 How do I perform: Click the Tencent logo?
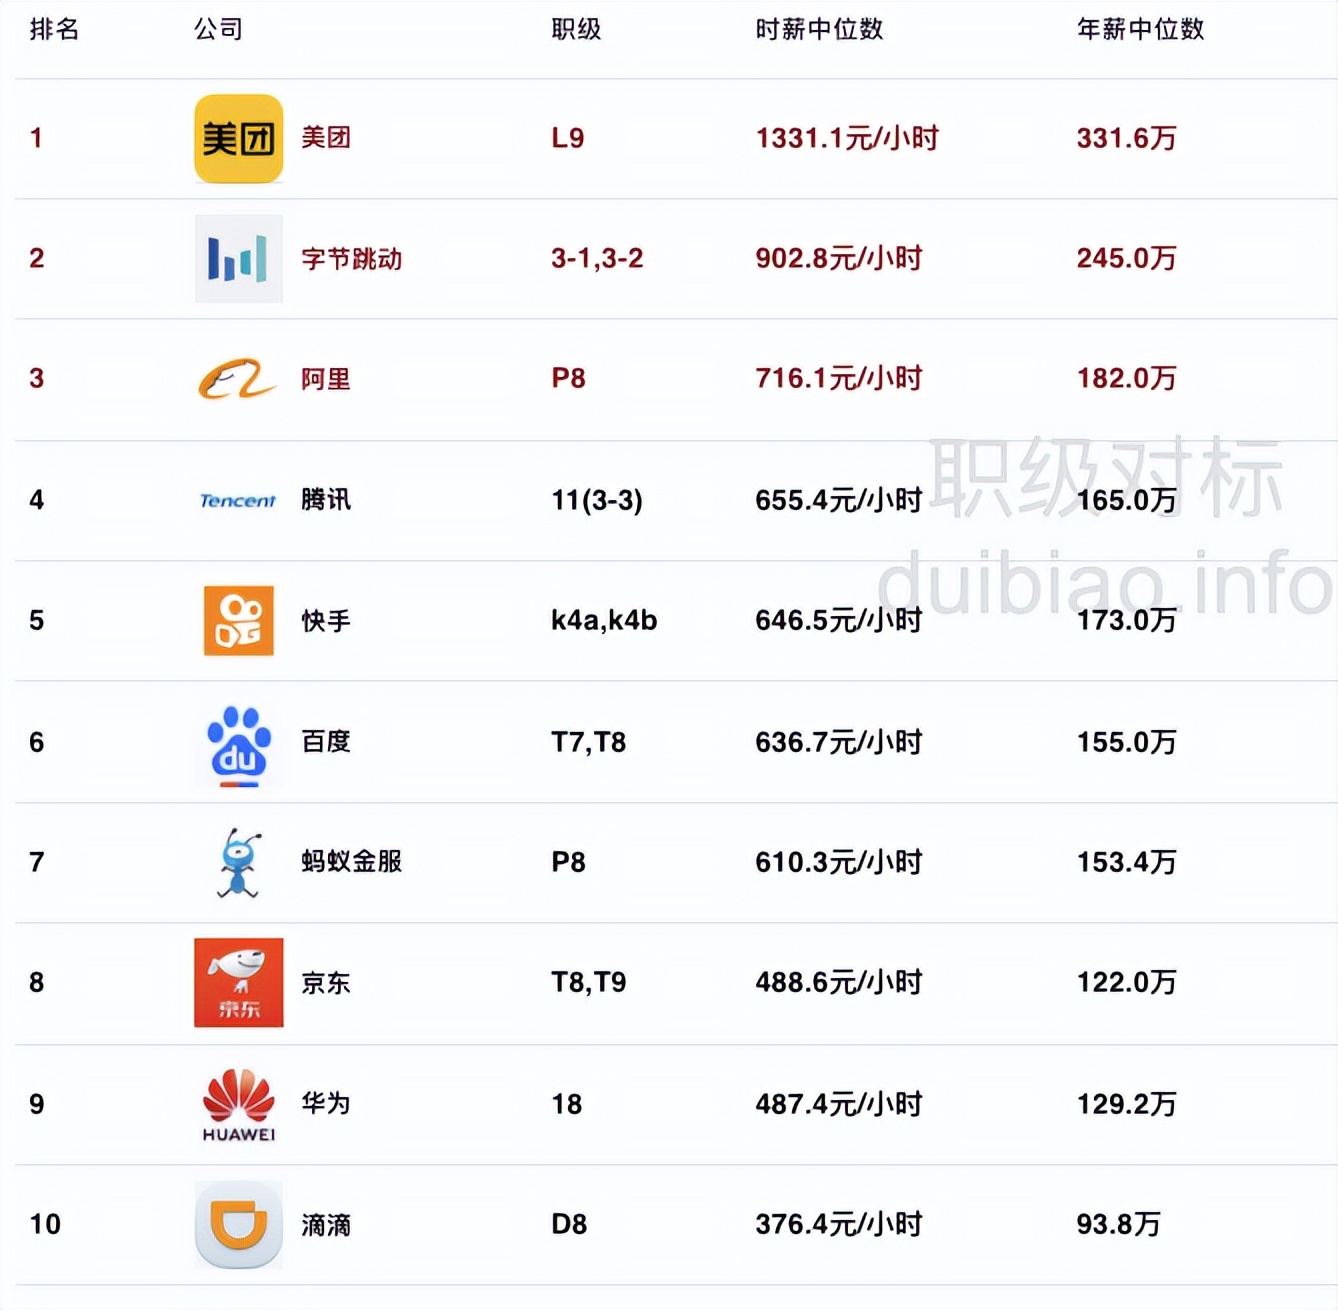click(x=238, y=501)
